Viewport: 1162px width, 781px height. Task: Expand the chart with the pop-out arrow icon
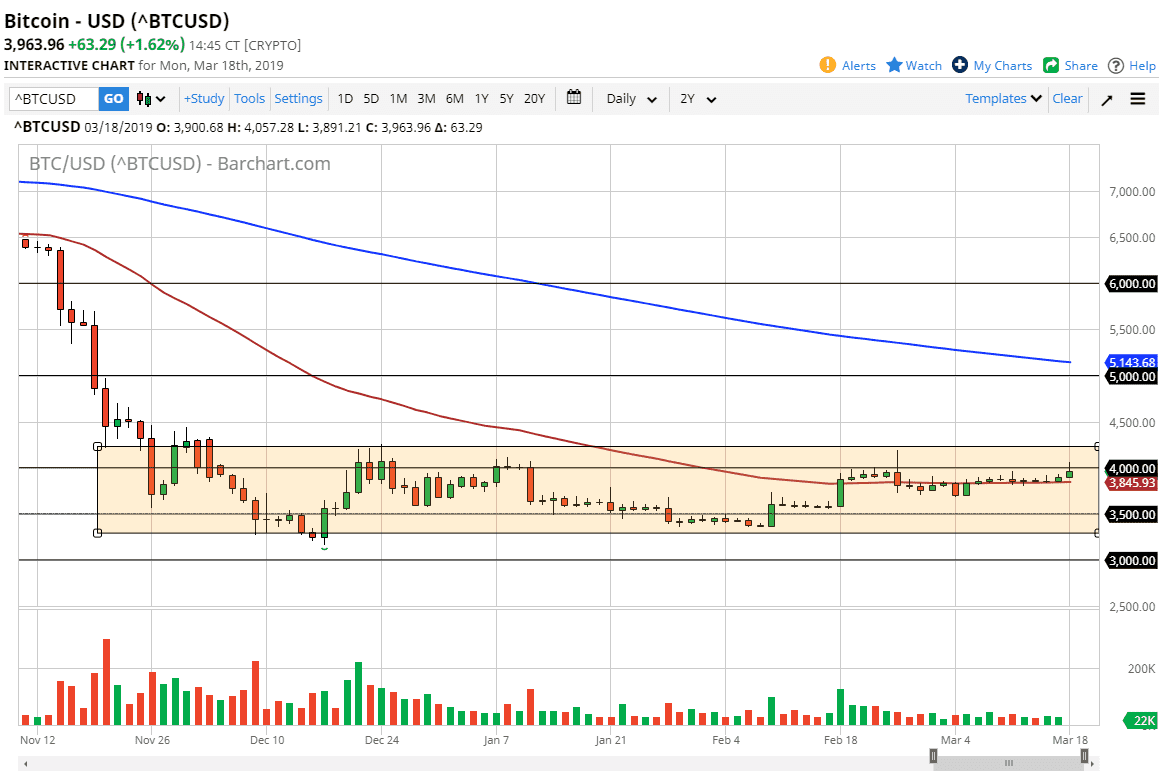coord(1105,99)
